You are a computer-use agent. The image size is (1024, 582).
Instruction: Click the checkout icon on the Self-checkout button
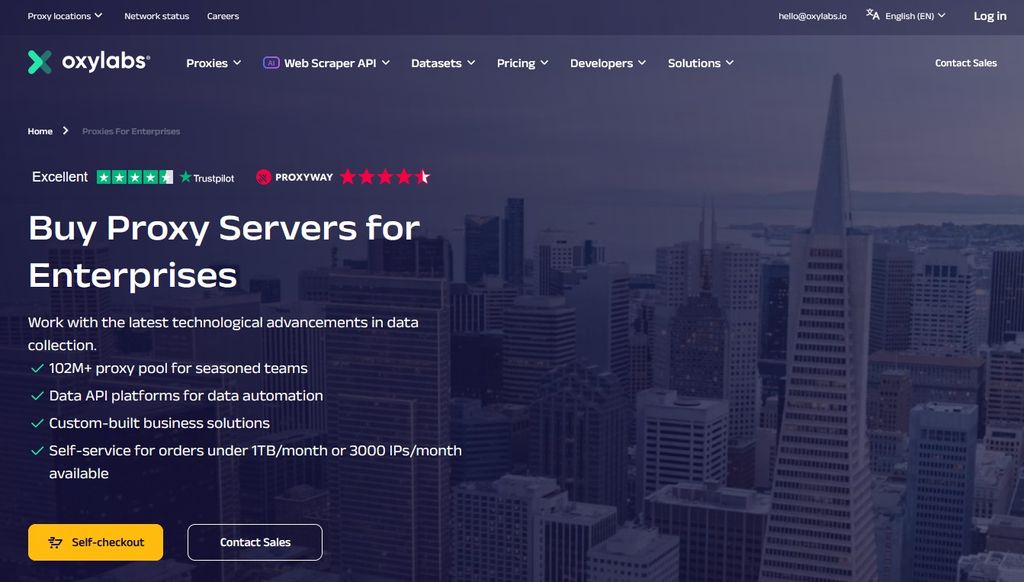[x=54, y=542]
